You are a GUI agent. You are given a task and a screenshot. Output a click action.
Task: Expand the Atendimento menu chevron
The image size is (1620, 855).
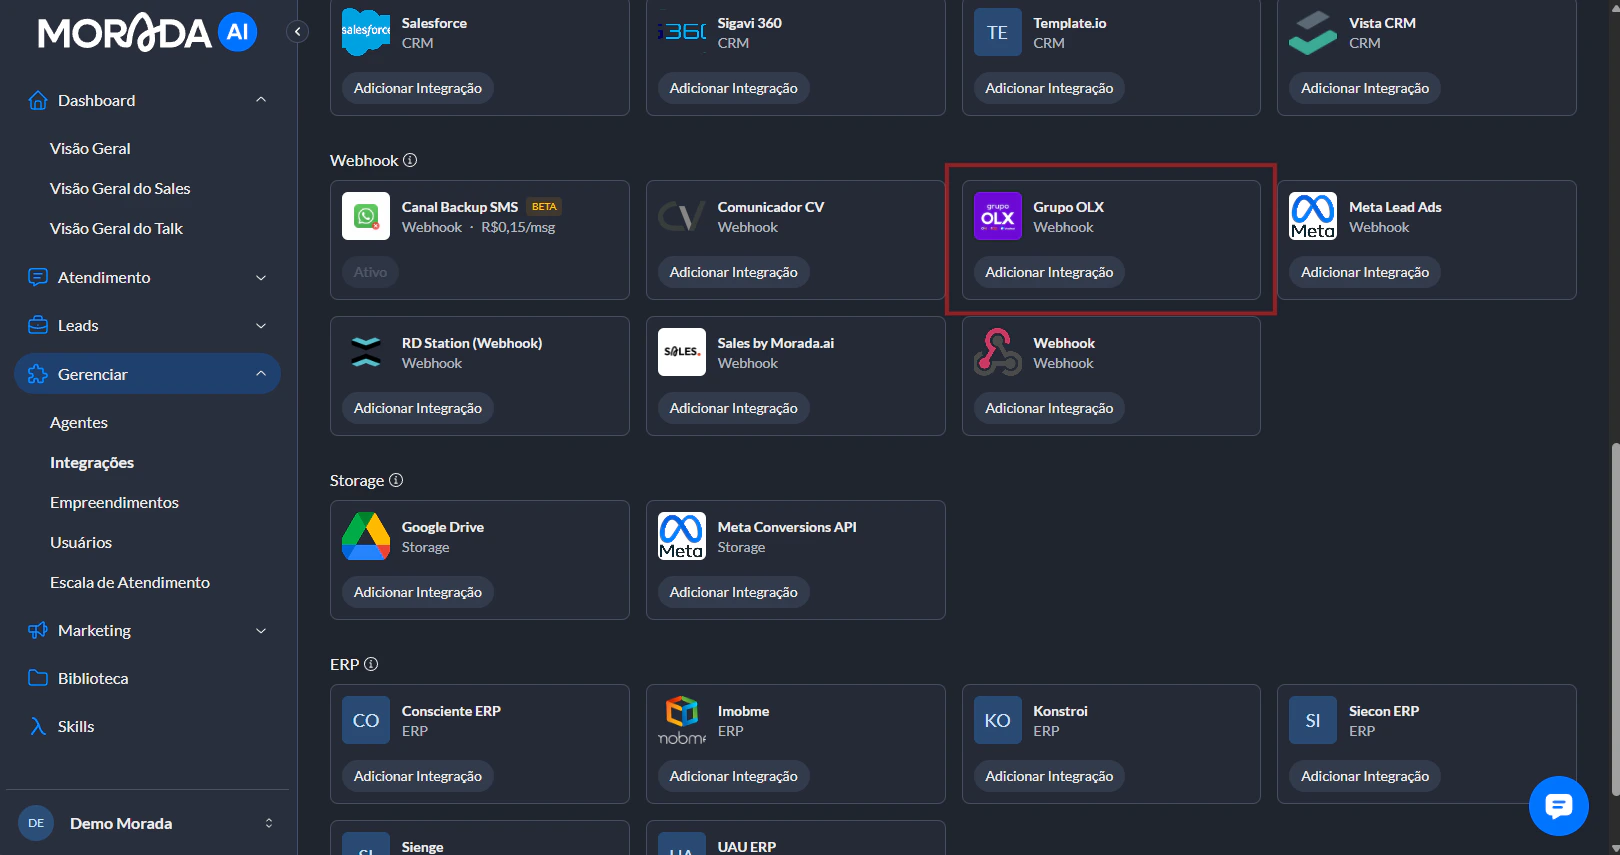click(261, 277)
